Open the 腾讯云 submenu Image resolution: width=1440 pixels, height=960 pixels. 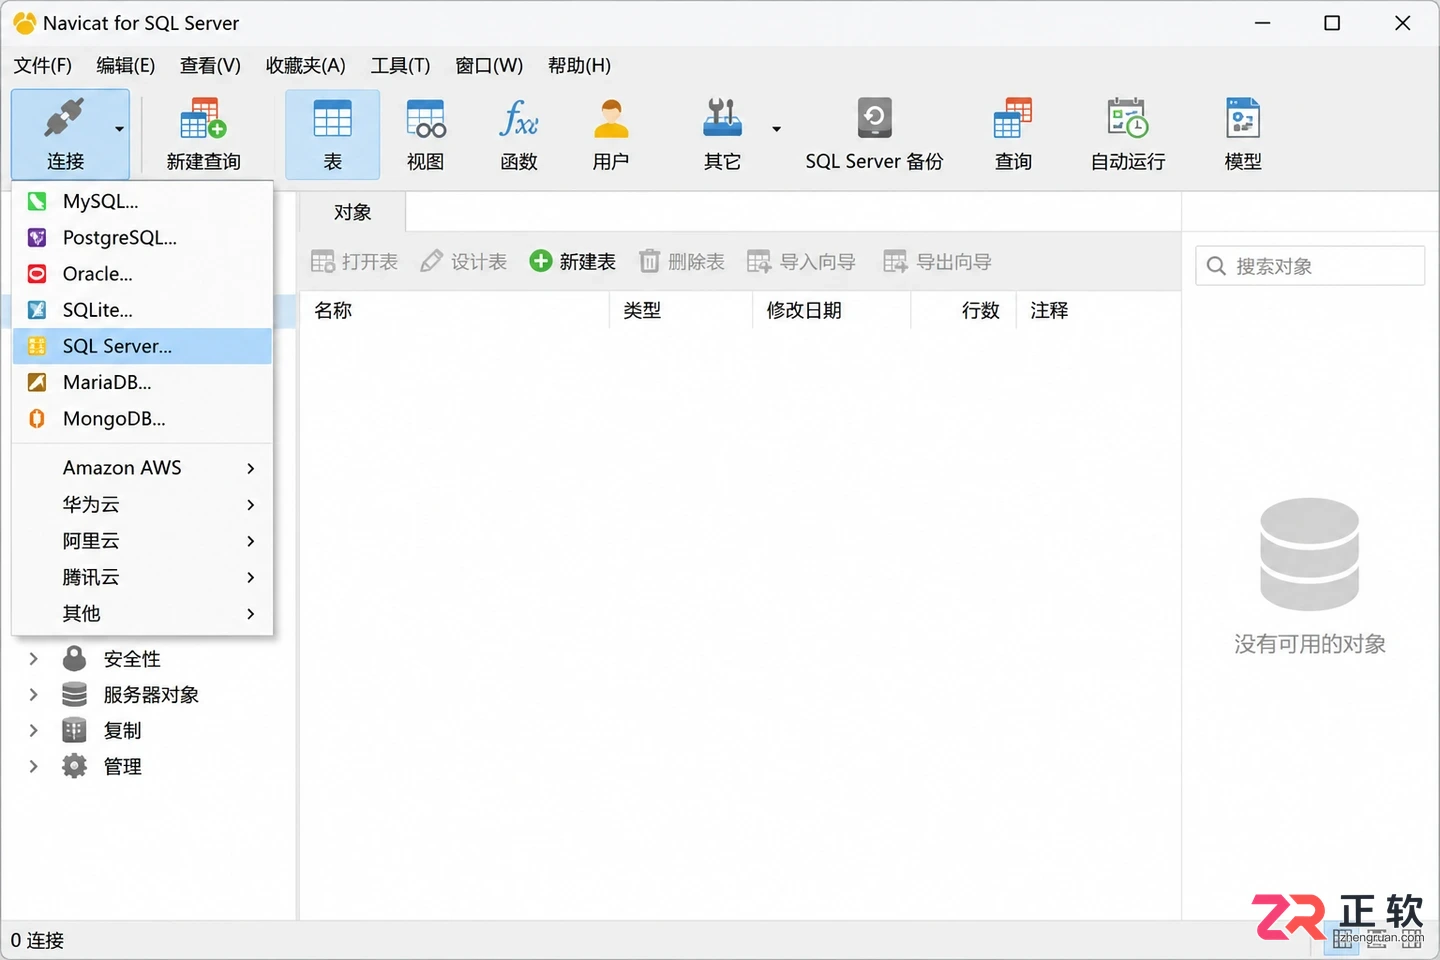tap(142, 577)
